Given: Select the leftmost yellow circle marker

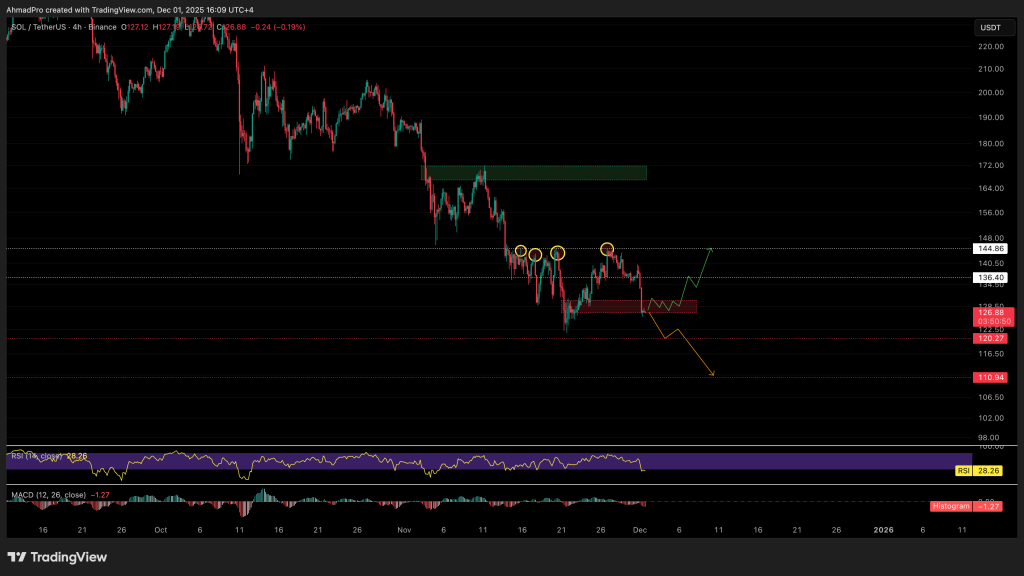Looking at the screenshot, I should pyautogui.click(x=520, y=251).
